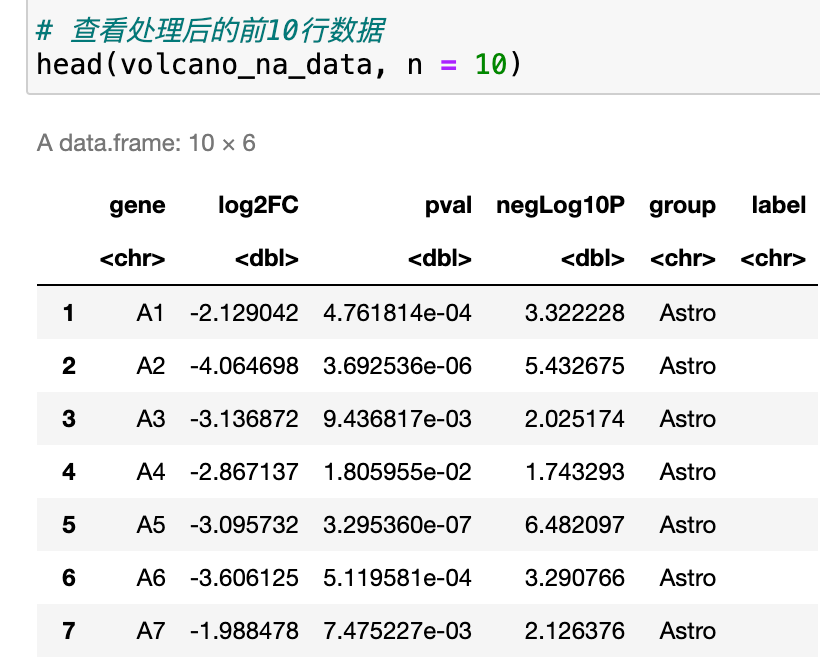Click pval value 4.761814e-04

pyautogui.click(x=397, y=313)
